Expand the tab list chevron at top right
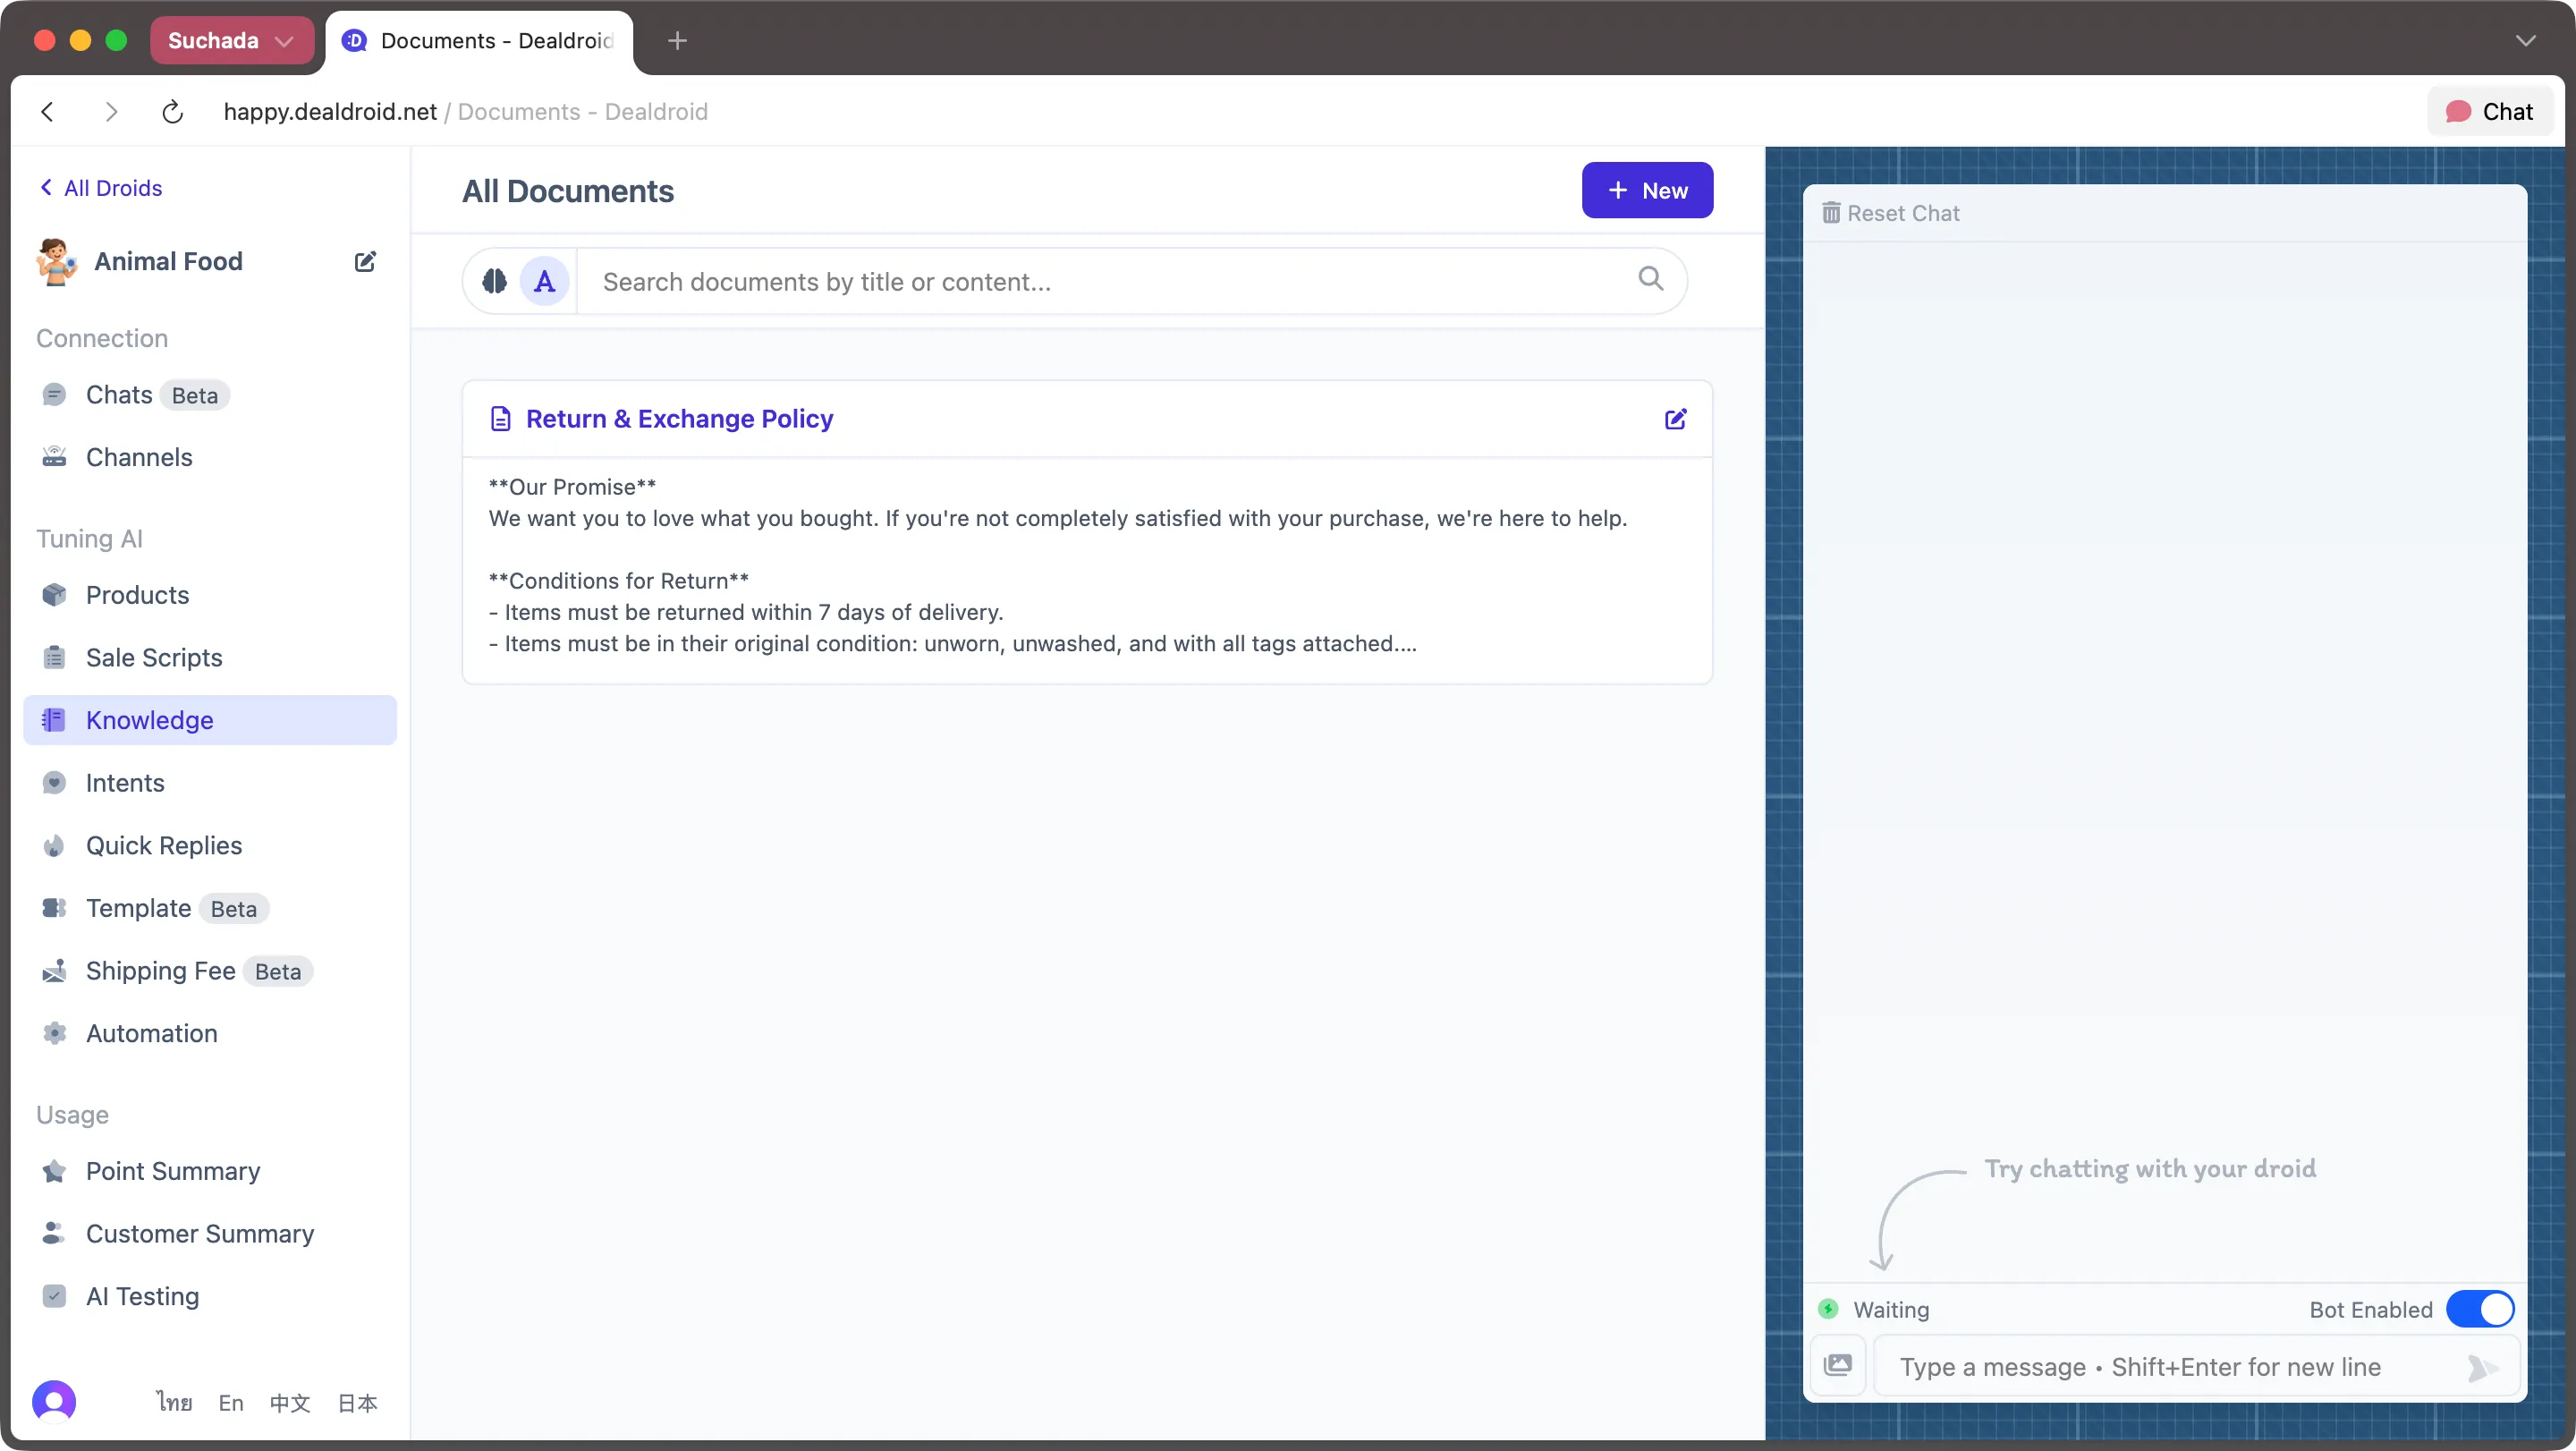The image size is (2576, 1451). click(2526, 41)
